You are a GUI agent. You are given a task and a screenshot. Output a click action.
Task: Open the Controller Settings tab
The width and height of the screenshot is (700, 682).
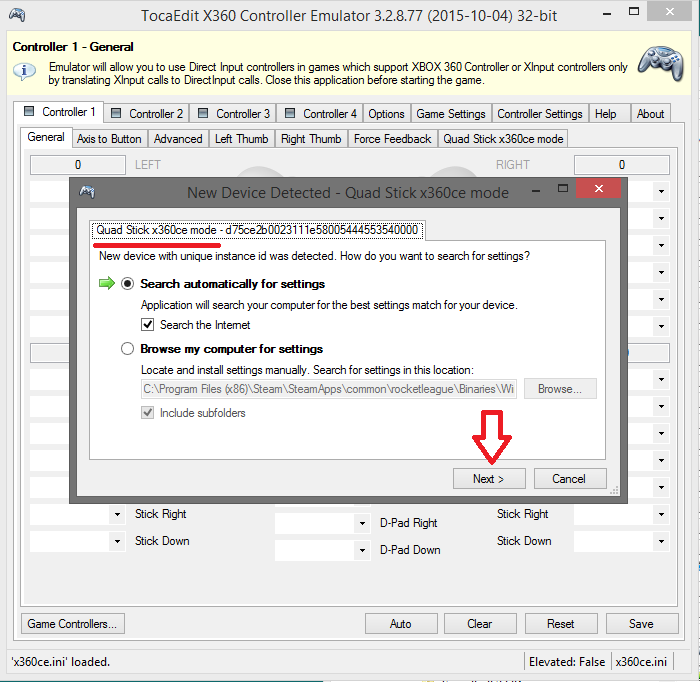[x=540, y=113]
